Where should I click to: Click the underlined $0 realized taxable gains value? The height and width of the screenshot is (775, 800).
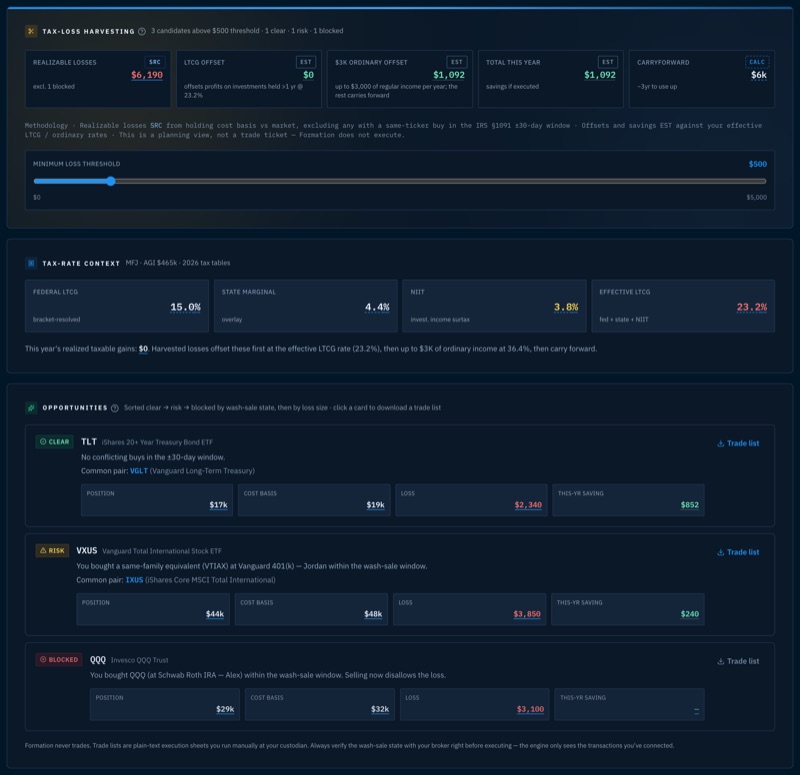coord(143,349)
